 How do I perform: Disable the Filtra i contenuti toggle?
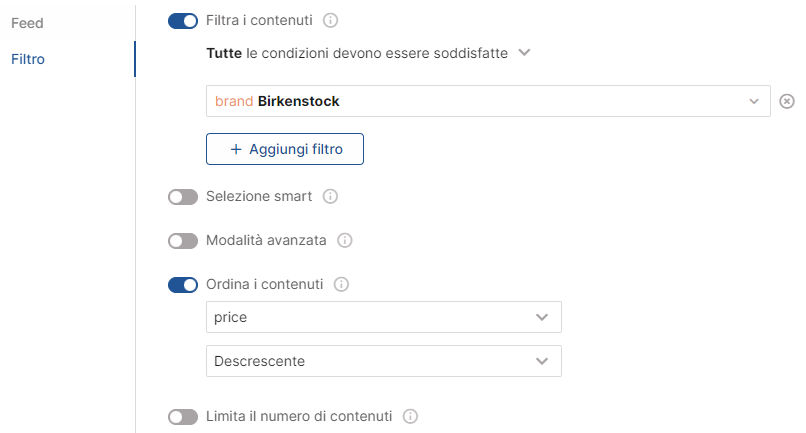pos(183,20)
